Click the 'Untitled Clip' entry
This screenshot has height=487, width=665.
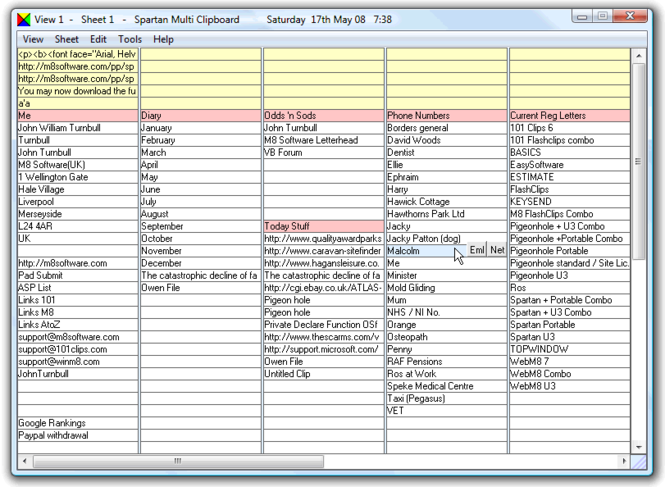(x=324, y=374)
